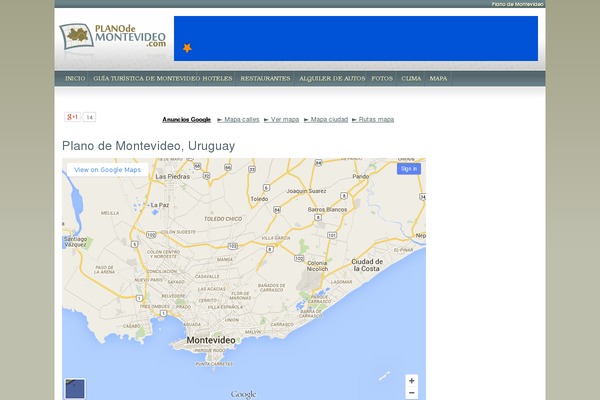This screenshot has width=600, height=400.
Task: Open the MAPA menu item
Action: [438, 78]
